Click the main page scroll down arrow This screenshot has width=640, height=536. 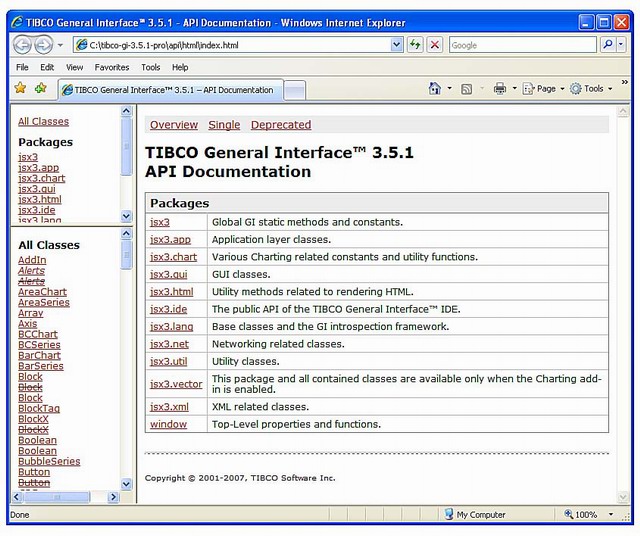[623, 497]
